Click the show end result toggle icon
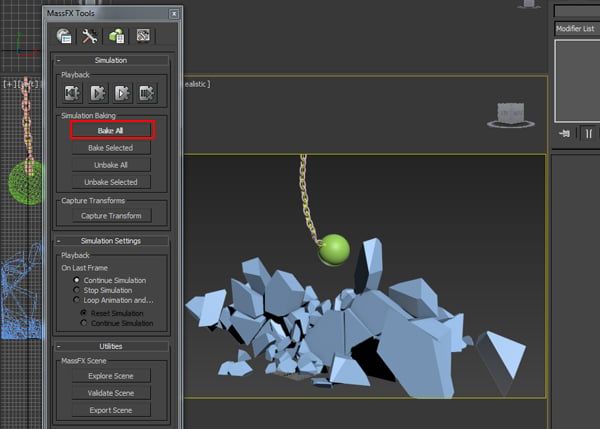The height and width of the screenshot is (429, 600). [x=589, y=134]
